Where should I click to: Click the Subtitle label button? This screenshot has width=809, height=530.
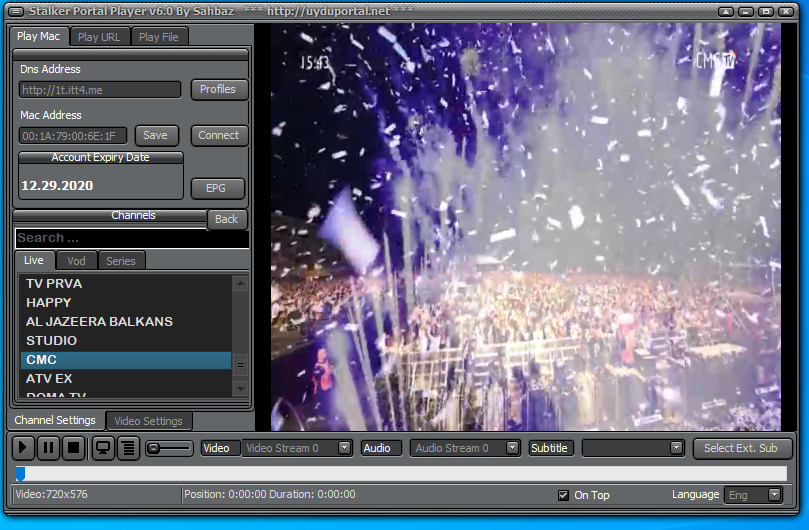[x=553, y=448]
